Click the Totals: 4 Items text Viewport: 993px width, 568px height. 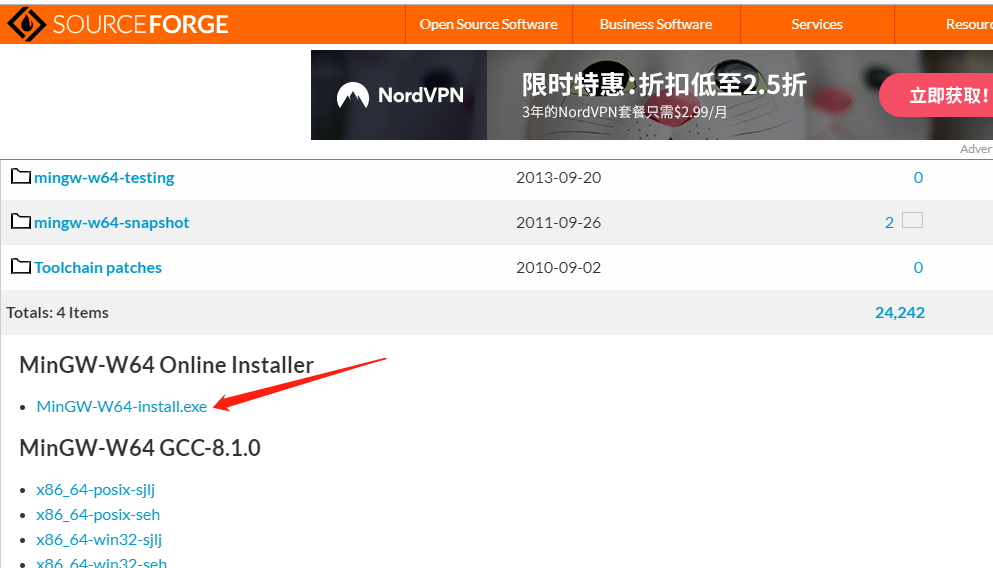pyautogui.click(x=58, y=313)
